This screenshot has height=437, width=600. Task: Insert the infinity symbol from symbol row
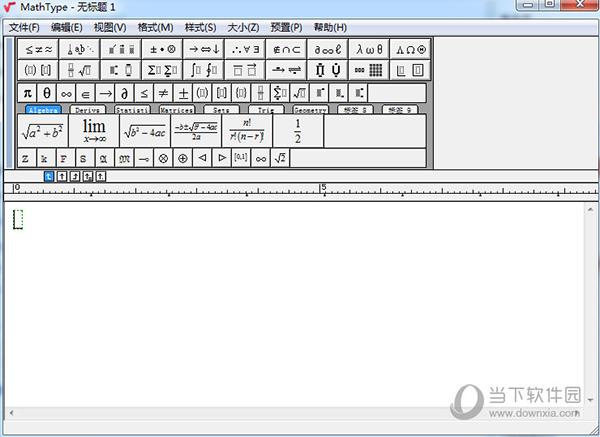66,93
